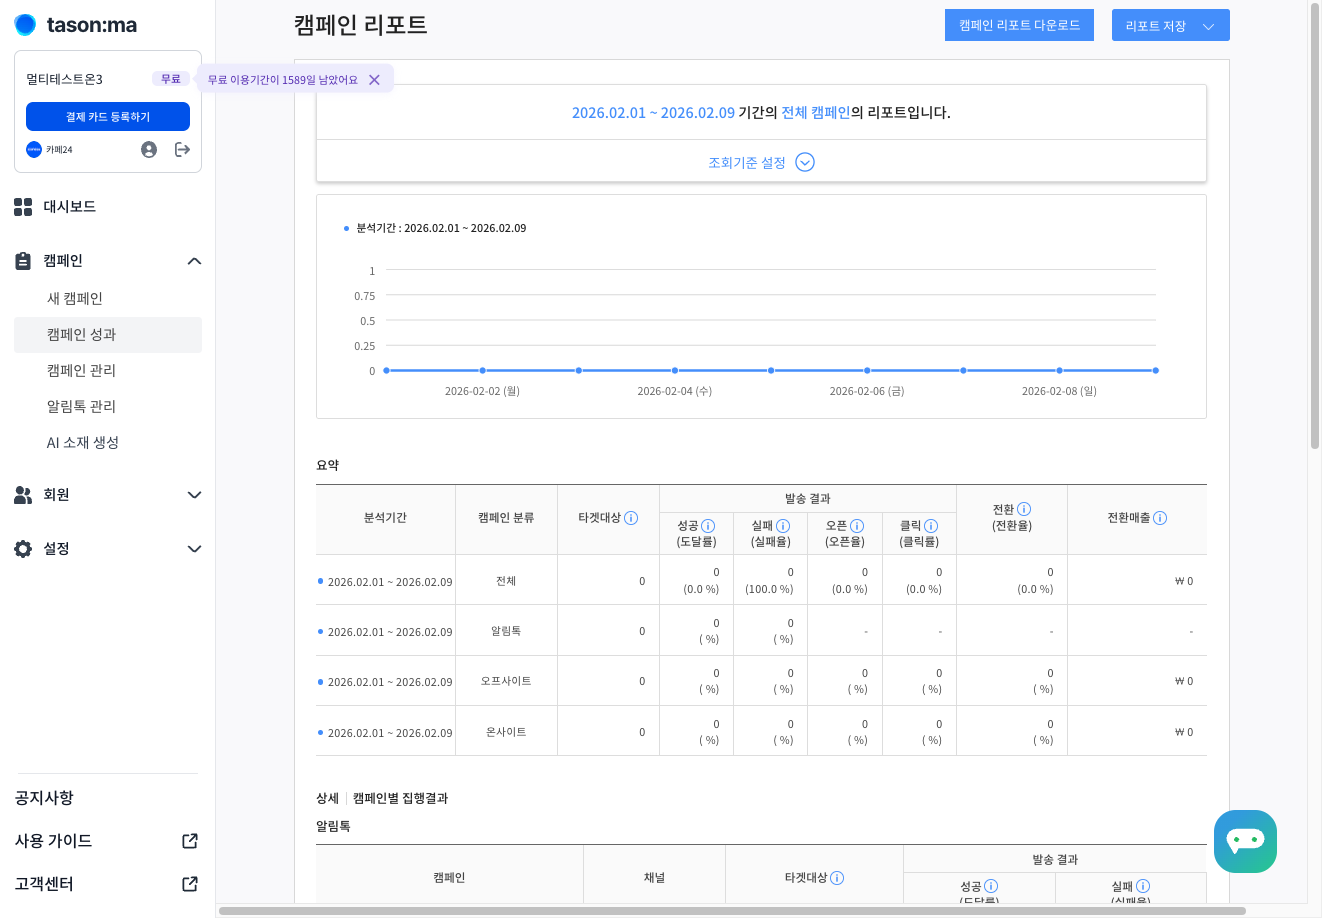
Task: Expand the 회원 menu section
Action: coord(194,495)
